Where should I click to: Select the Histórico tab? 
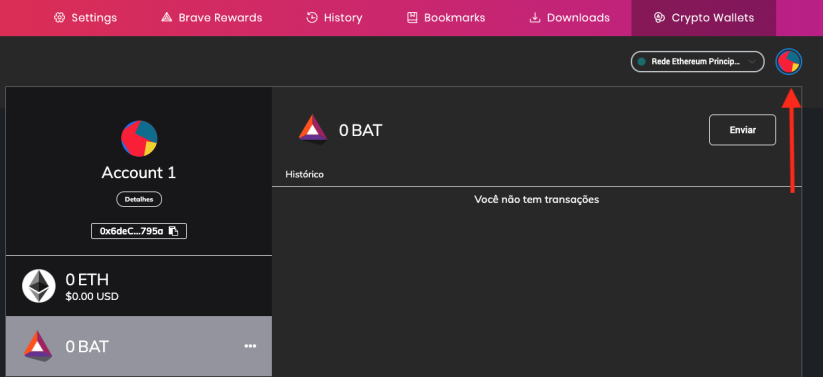click(304, 174)
